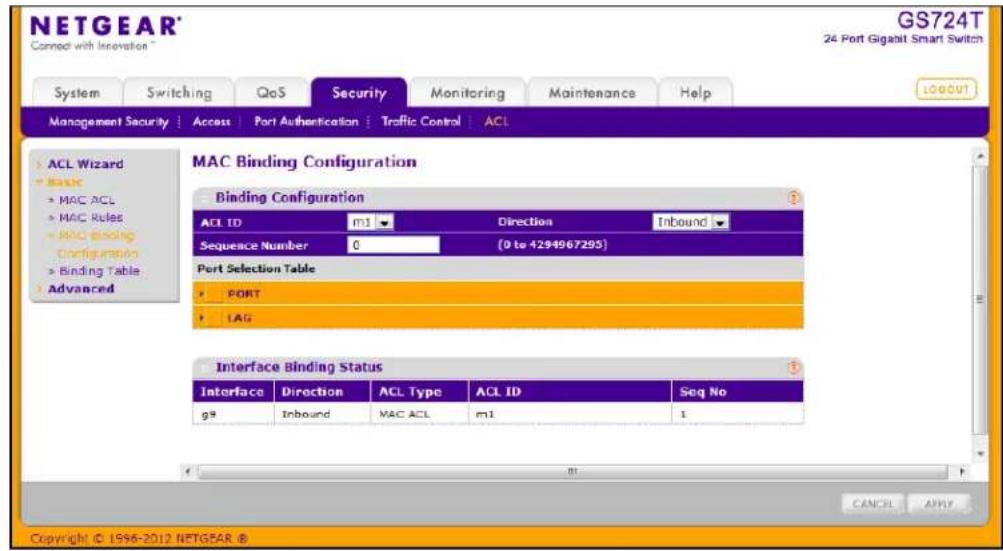This screenshot has width=1003, height=551.
Task: Collapse the Binding Configuration section header
Action: 204,198
